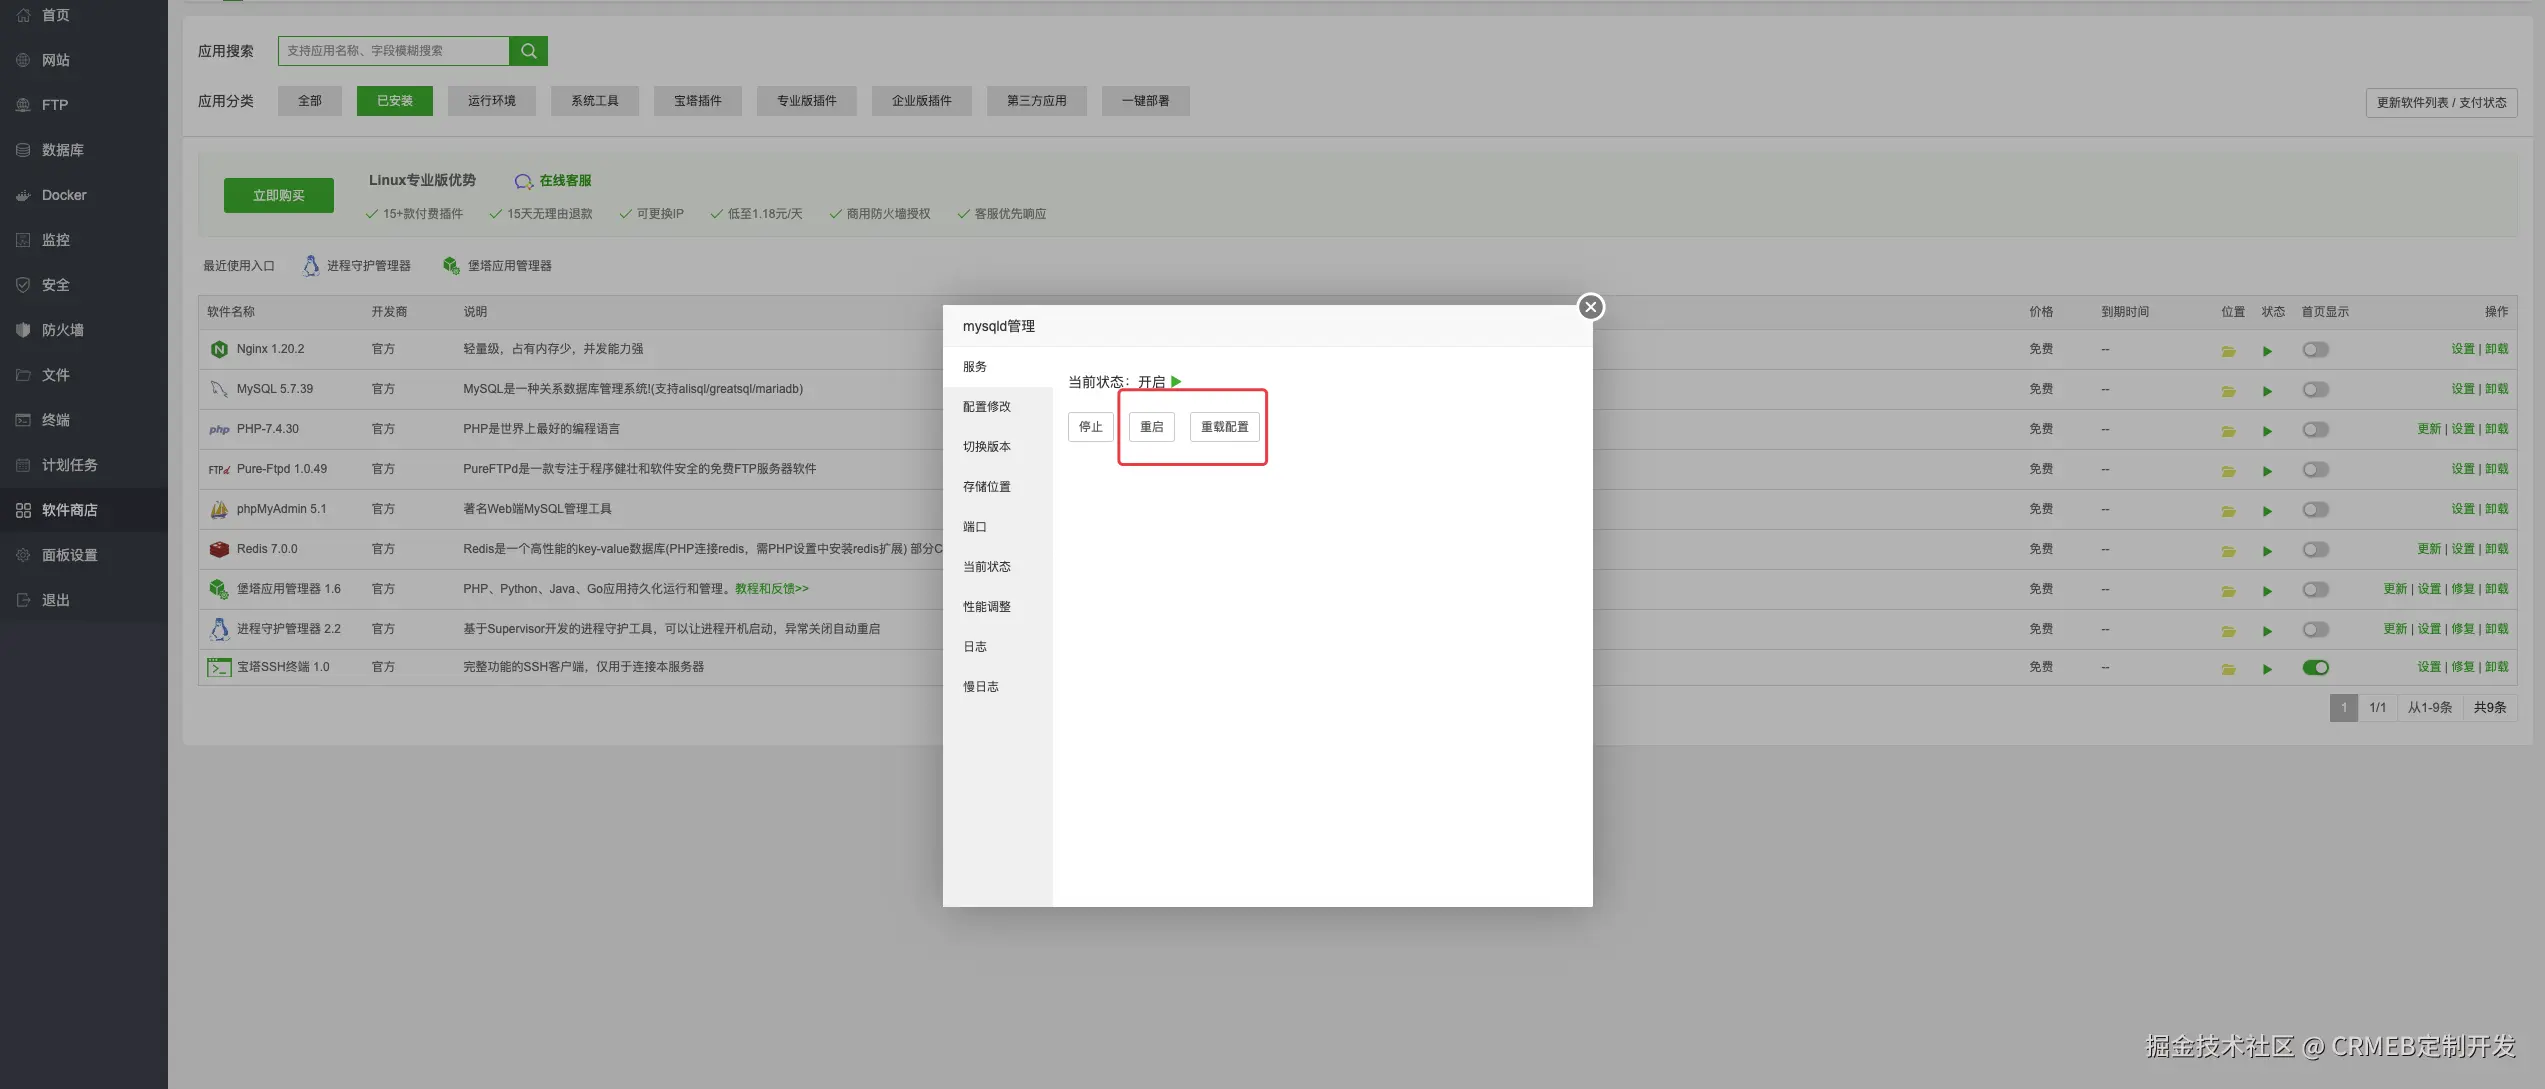Select the 慢日志 tab
The height and width of the screenshot is (1089, 2545).
(x=980, y=687)
